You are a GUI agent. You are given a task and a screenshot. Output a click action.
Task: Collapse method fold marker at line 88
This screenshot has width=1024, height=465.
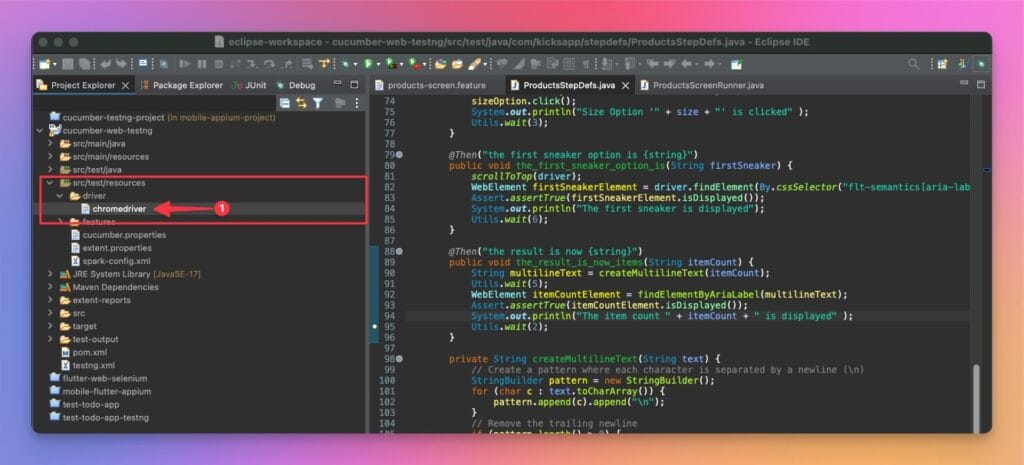399,251
